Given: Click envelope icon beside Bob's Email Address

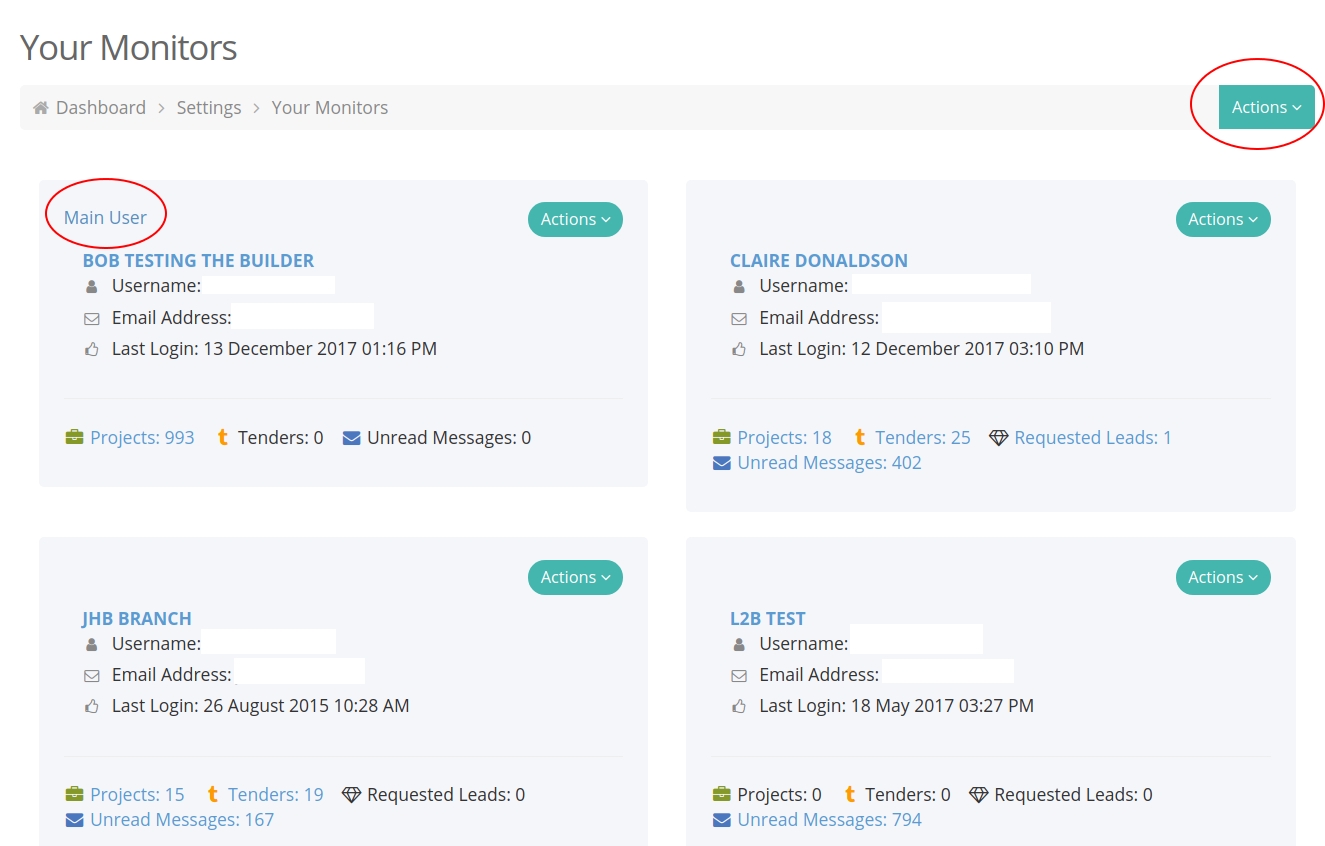Looking at the screenshot, I should [92, 319].
